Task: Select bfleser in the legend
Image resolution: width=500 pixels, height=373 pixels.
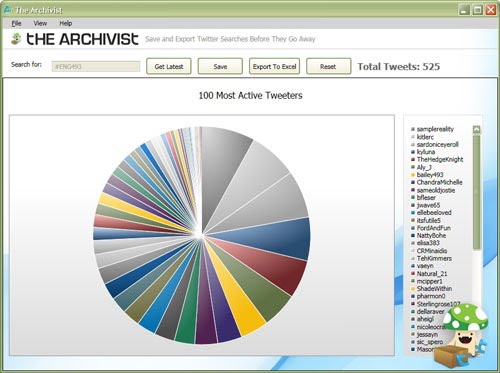Action: point(426,197)
